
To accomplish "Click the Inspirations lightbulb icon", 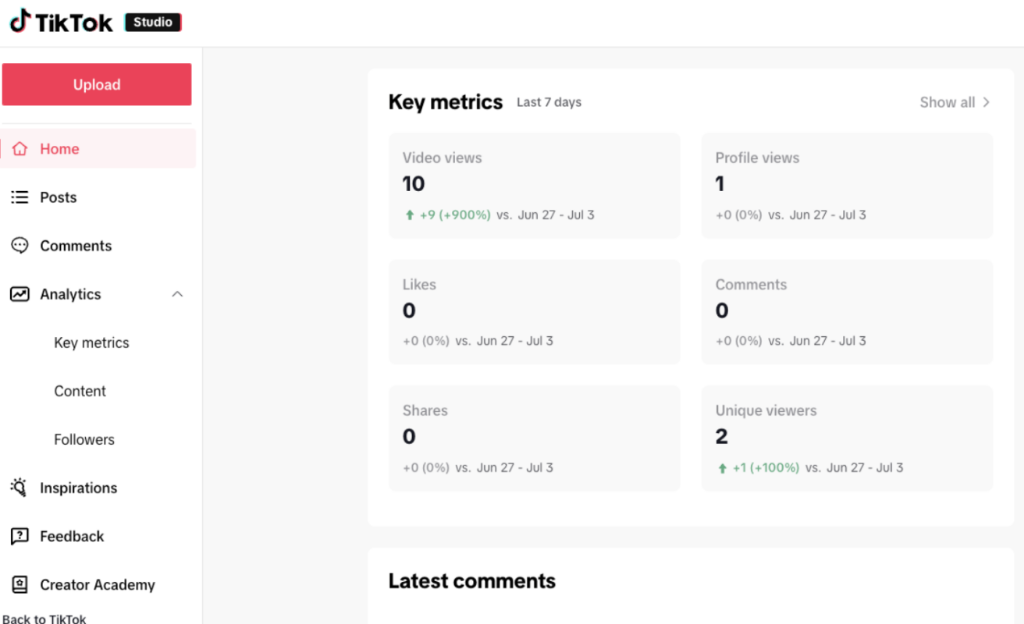I will click(x=19, y=488).
